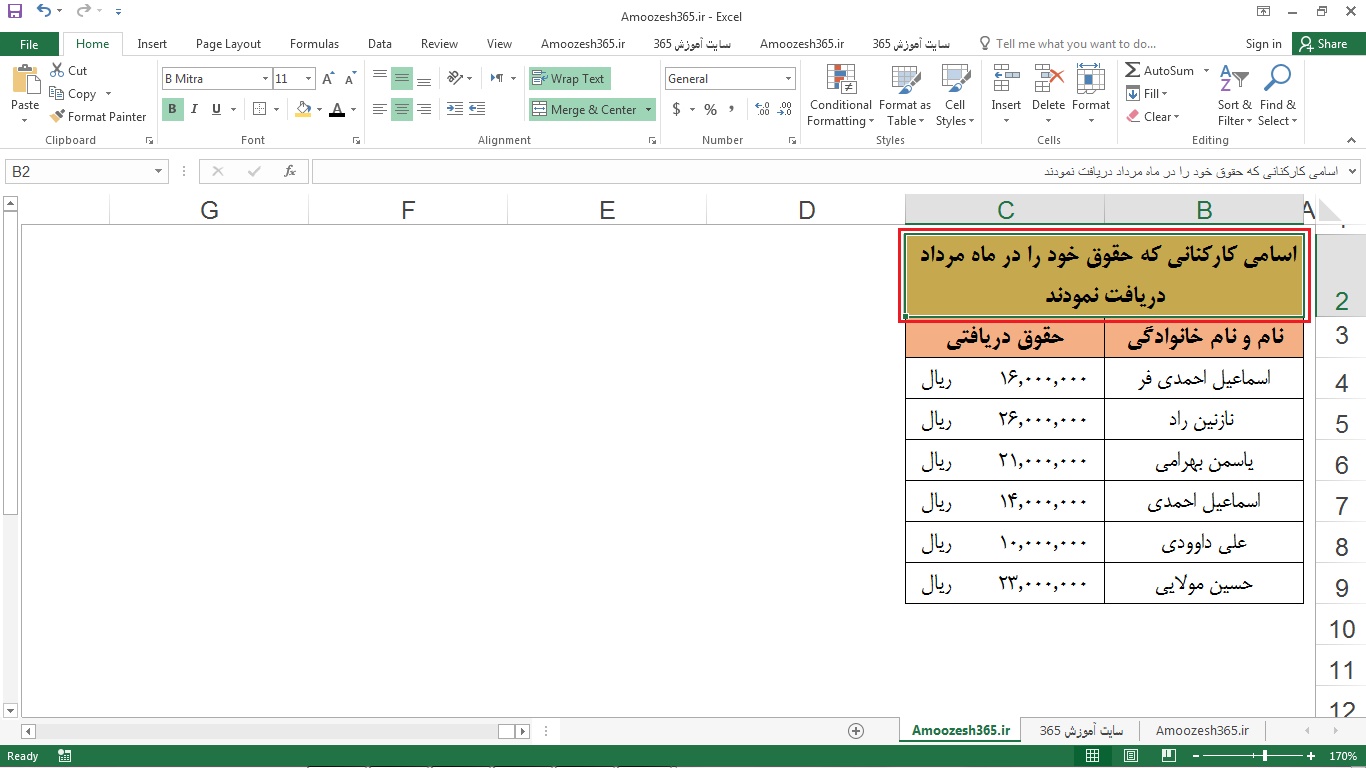Click Sign in

click(x=1263, y=44)
